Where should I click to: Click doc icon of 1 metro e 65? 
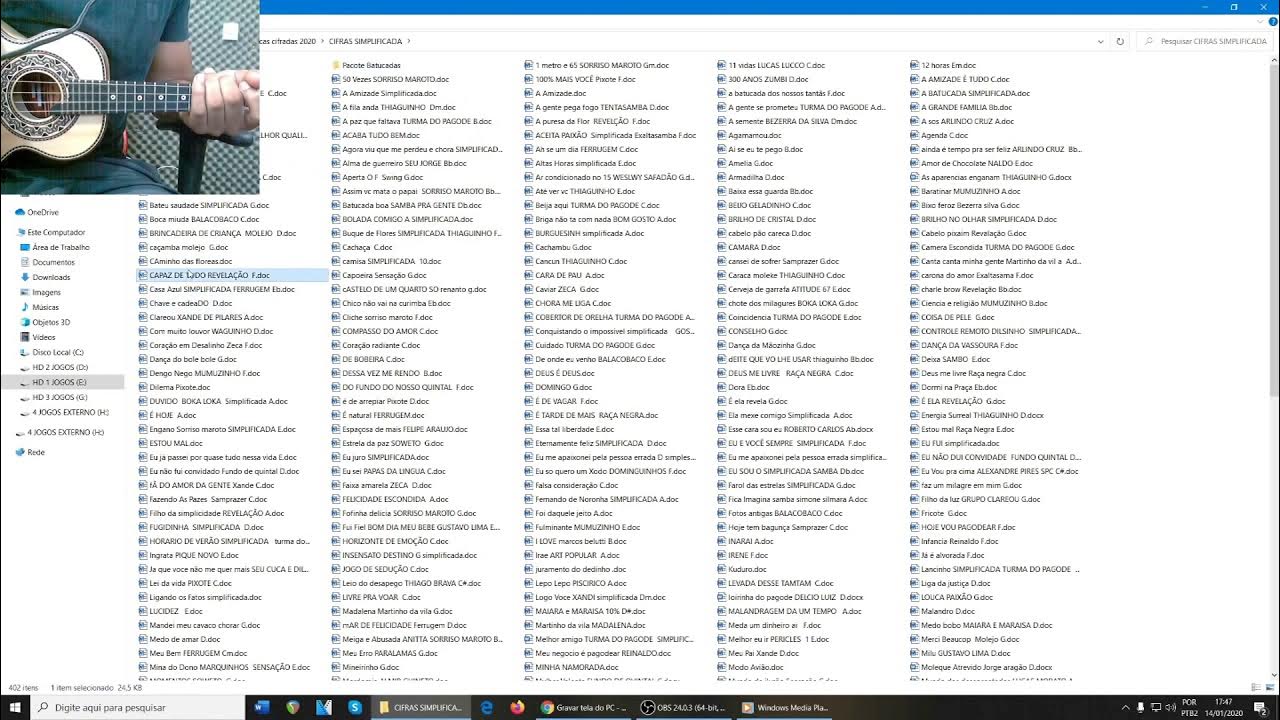pos(529,65)
